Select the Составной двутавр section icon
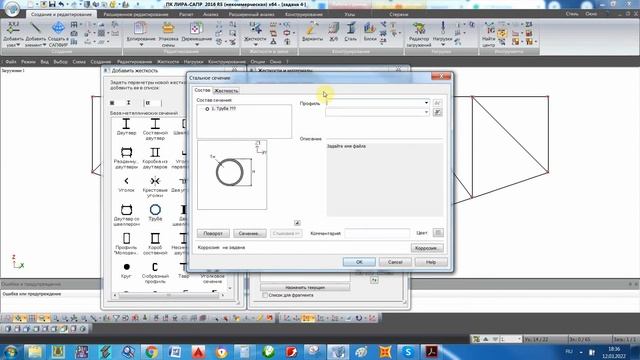This screenshot has height=360, width=640. coord(155,124)
